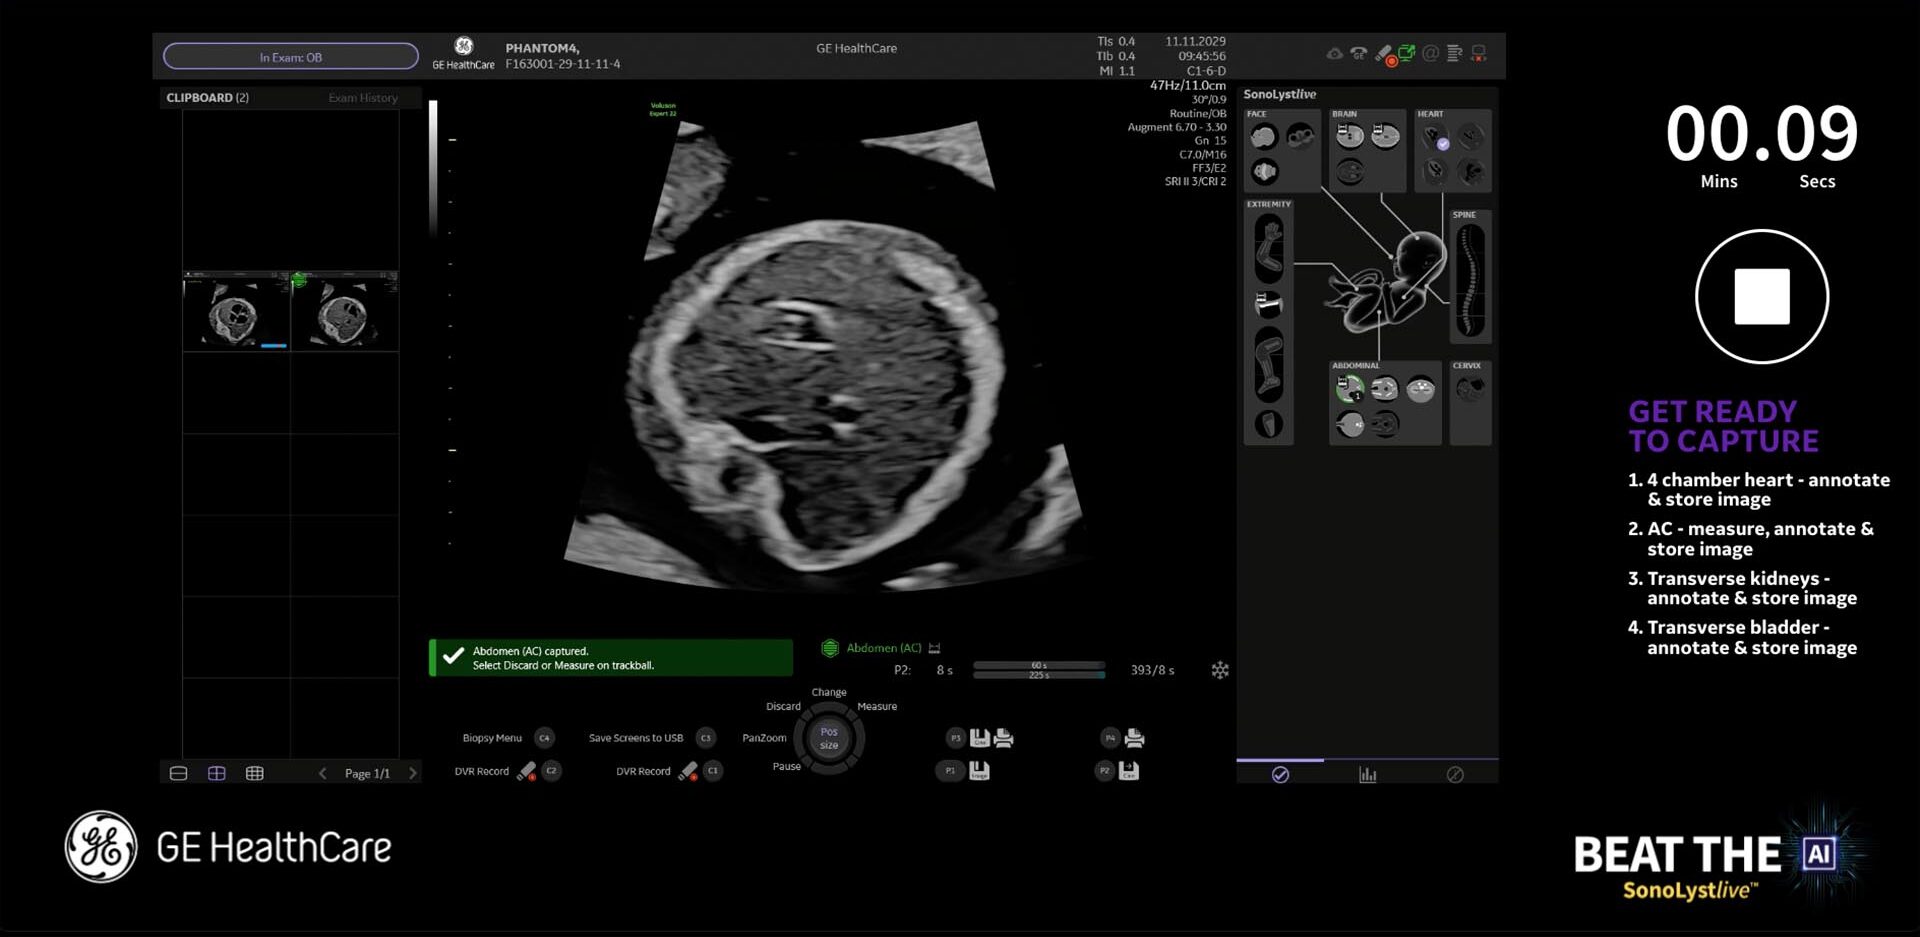Image resolution: width=1920 pixels, height=937 pixels.
Task: Select the cervix view icon
Action: [x=1469, y=390]
